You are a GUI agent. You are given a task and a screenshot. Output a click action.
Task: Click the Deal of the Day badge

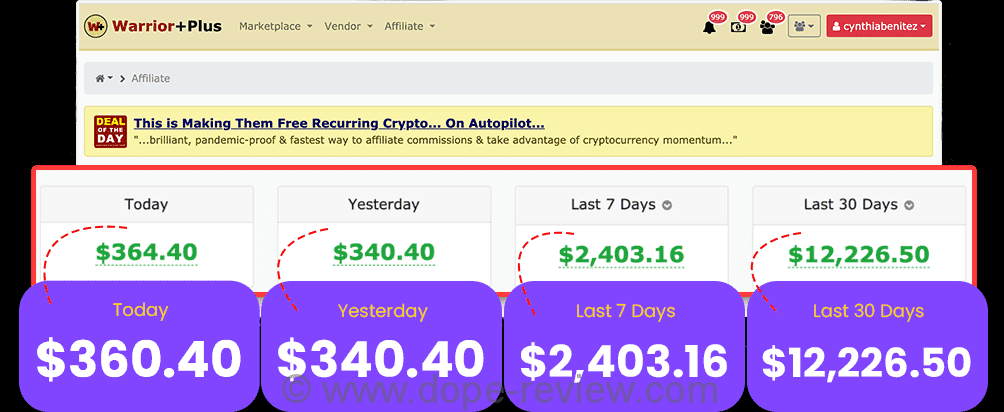[110, 132]
